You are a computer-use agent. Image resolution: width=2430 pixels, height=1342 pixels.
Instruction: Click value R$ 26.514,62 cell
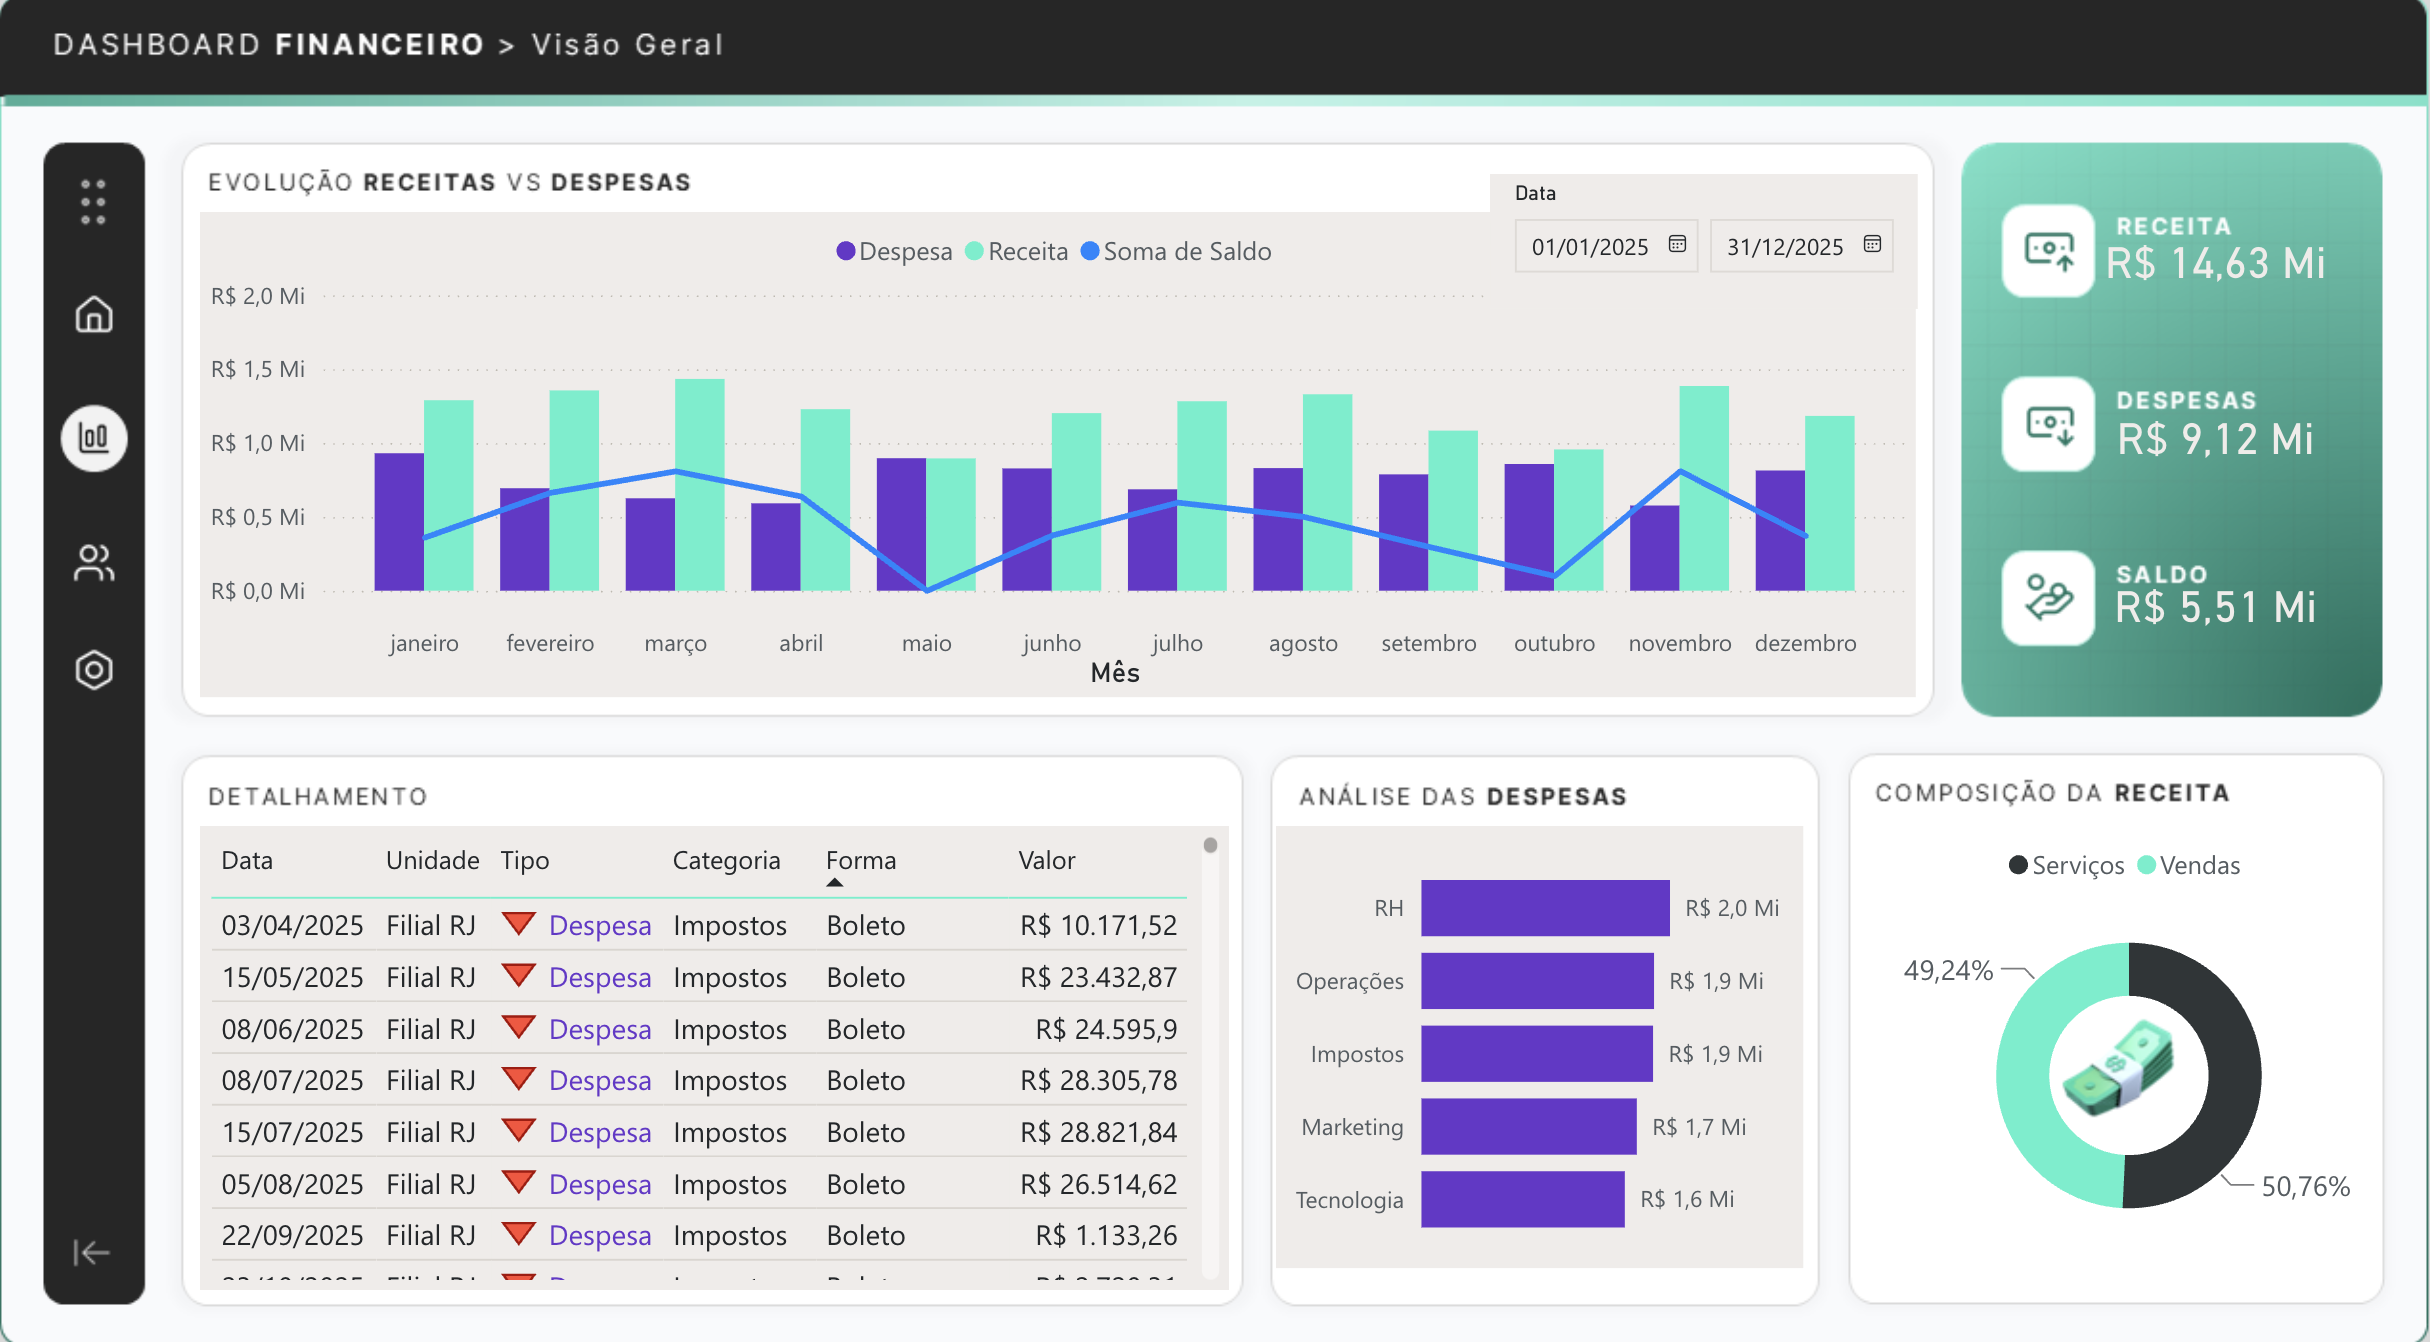click(1098, 1184)
